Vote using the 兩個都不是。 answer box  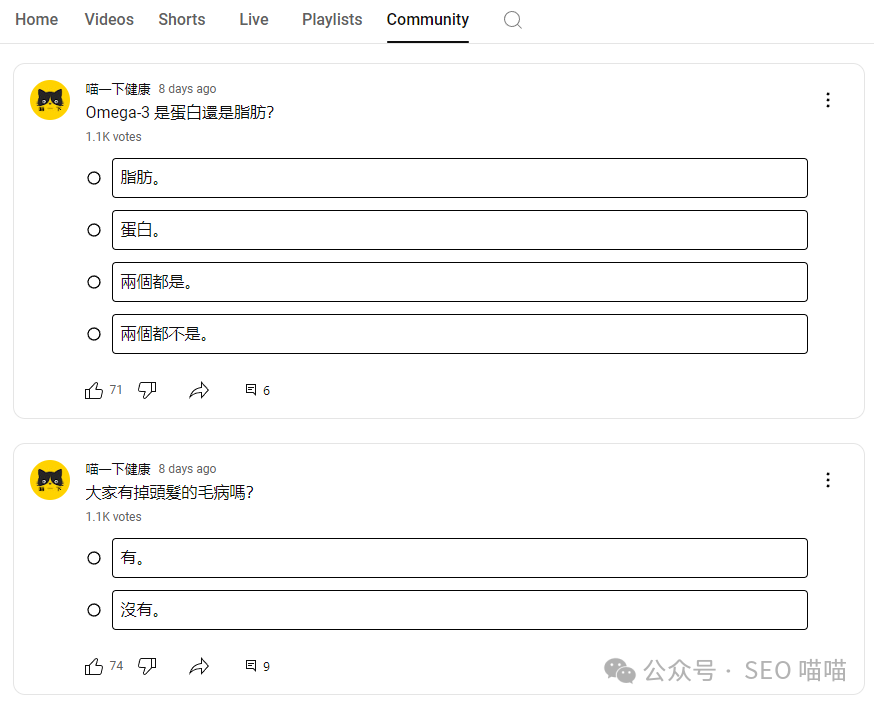tap(460, 334)
